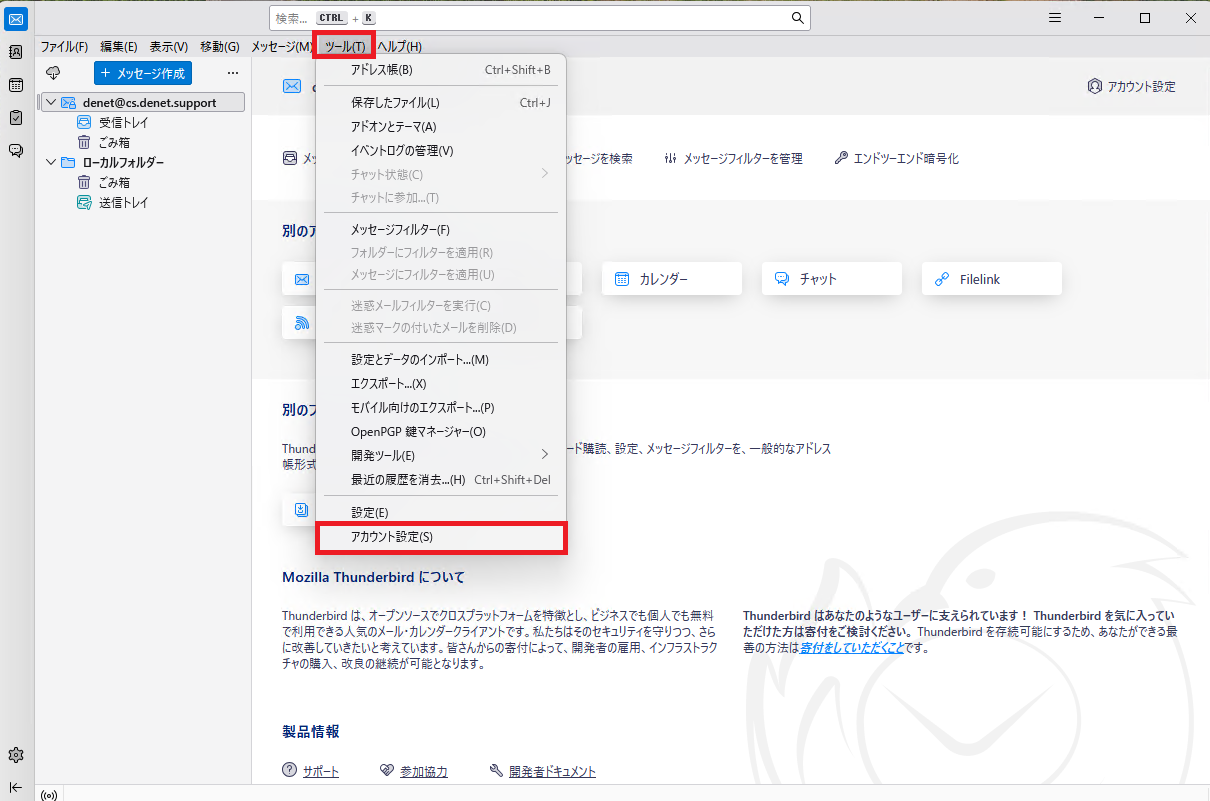
Task: Open the 参加協力 link
Action: (424, 771)
